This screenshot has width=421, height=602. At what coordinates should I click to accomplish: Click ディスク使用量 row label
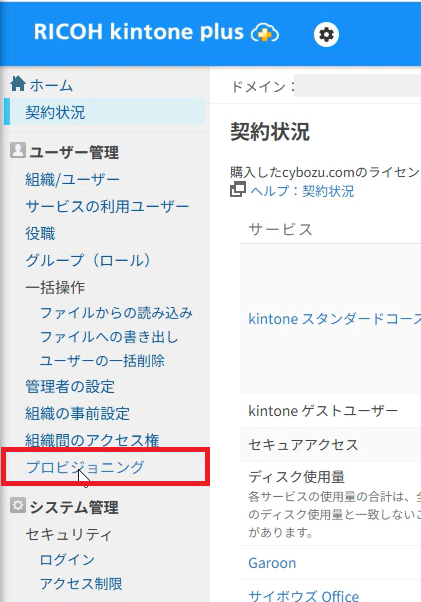tap(296, 477)
